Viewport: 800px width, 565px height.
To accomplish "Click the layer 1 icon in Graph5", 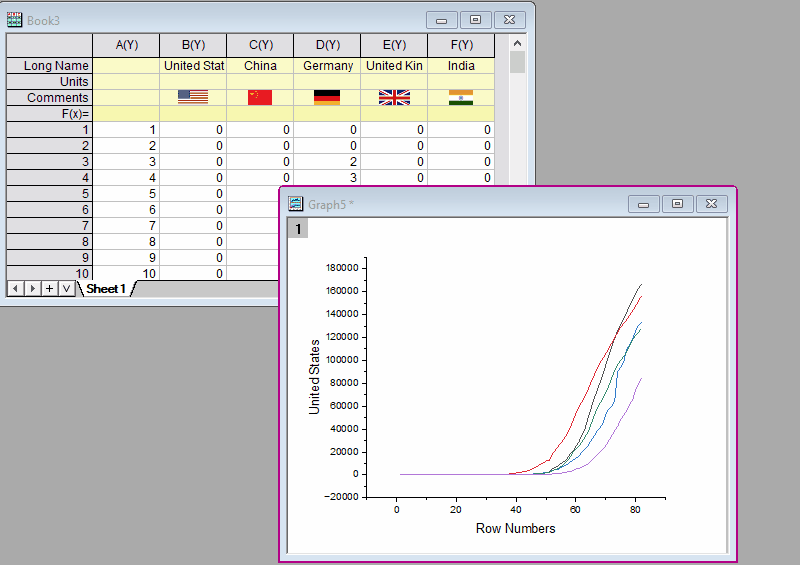I will [300, 230].
